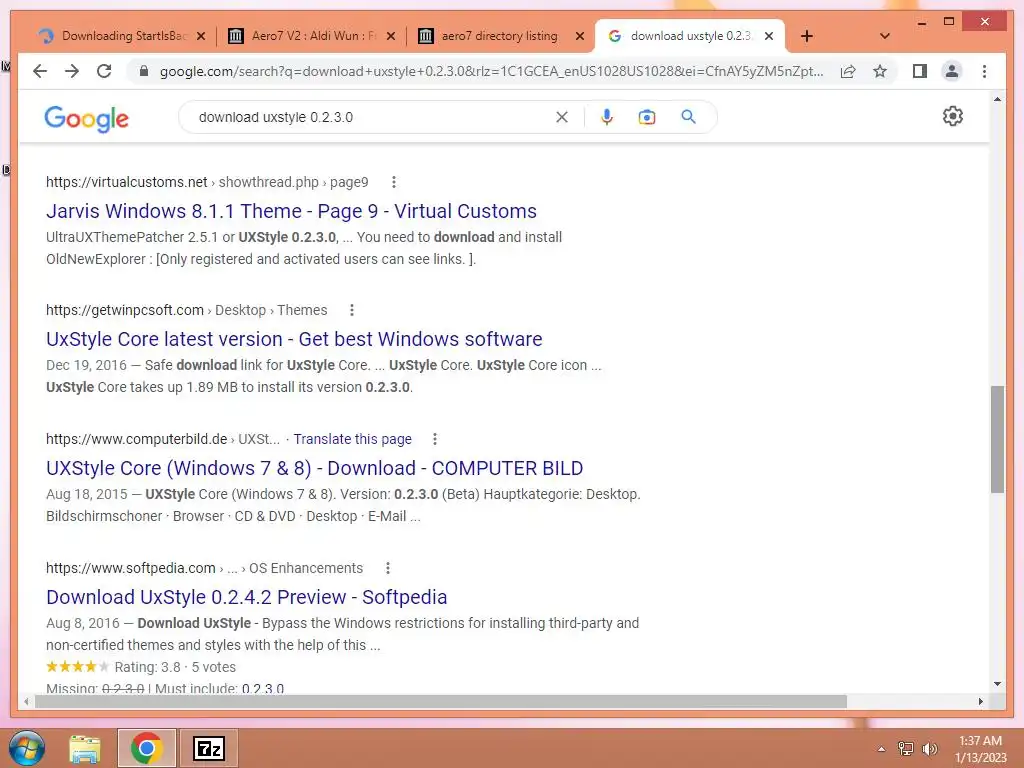Image resolution: width=1024 pixels, height=768 pixels.
Task: Click https://www.softpedia.com URL text
Action: [x=131, y=568]
